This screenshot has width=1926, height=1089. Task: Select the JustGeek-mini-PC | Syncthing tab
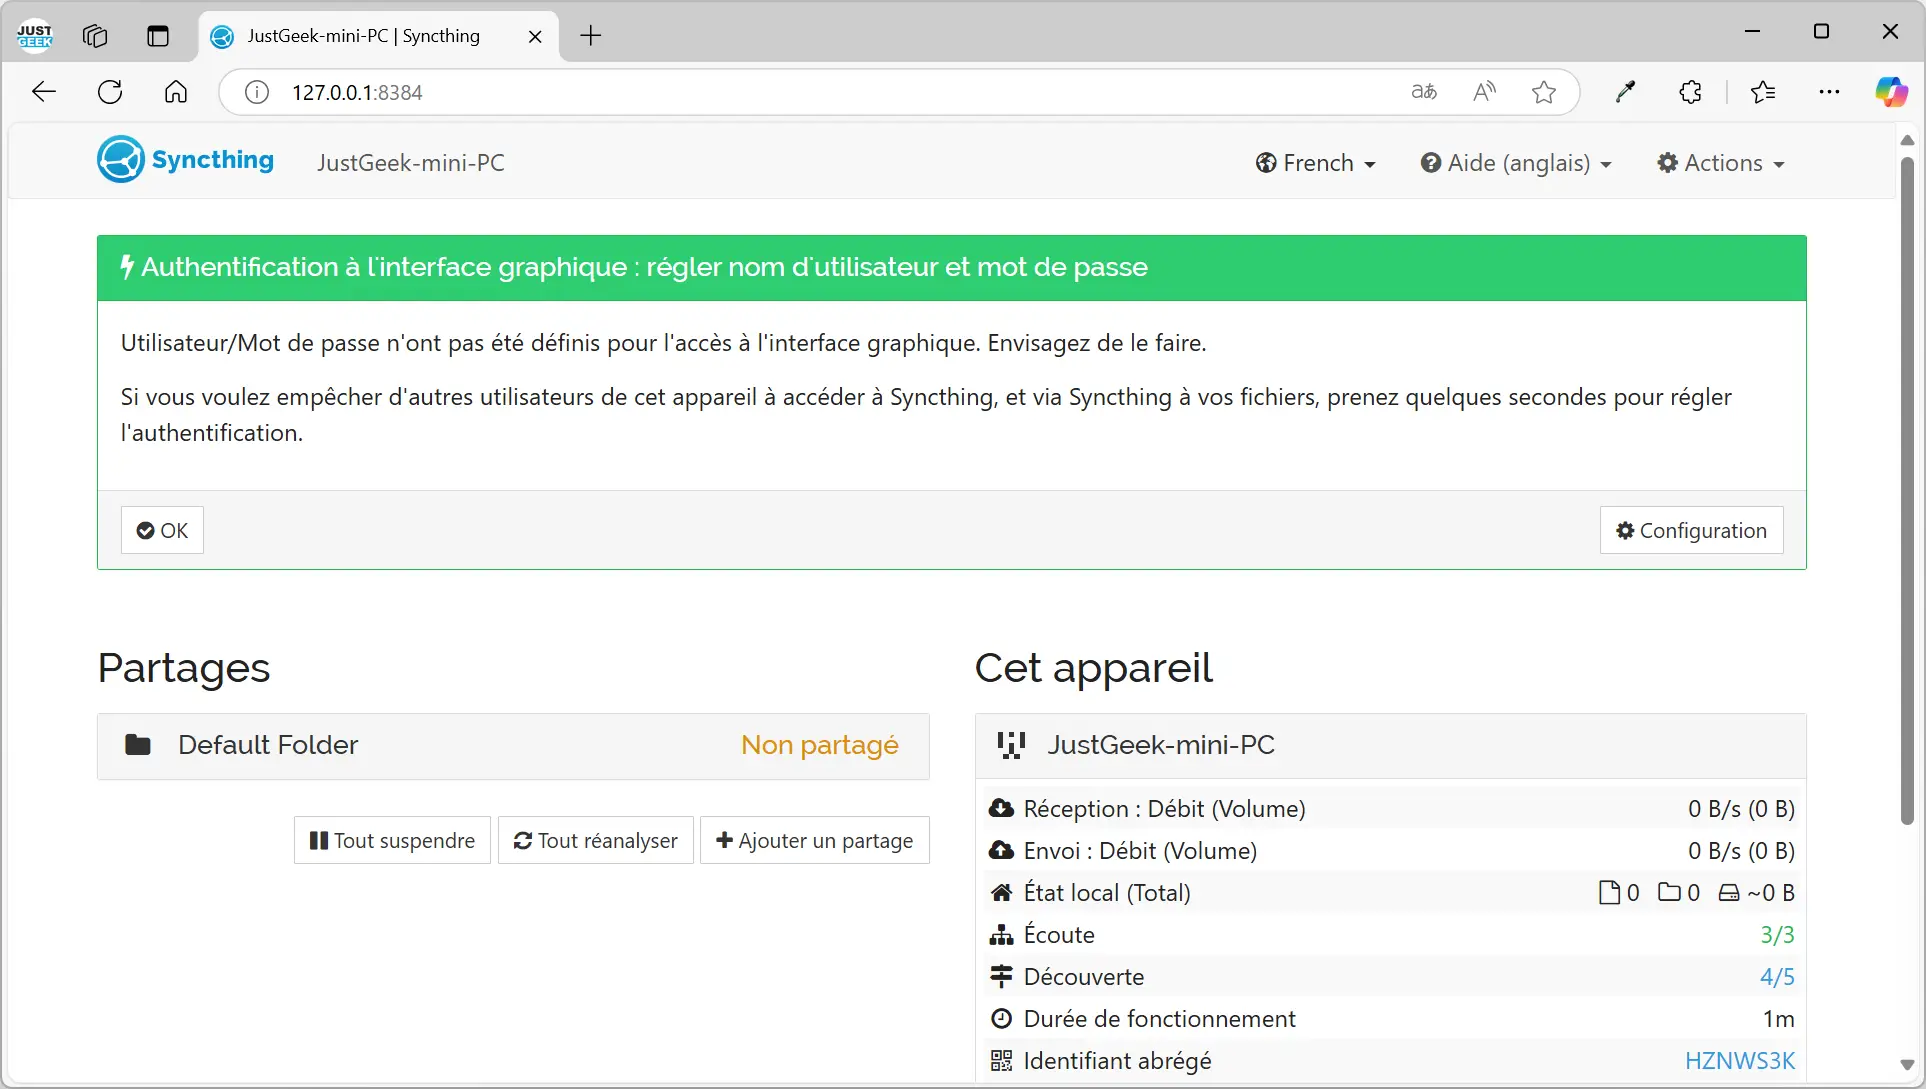[x=378, y=36]
